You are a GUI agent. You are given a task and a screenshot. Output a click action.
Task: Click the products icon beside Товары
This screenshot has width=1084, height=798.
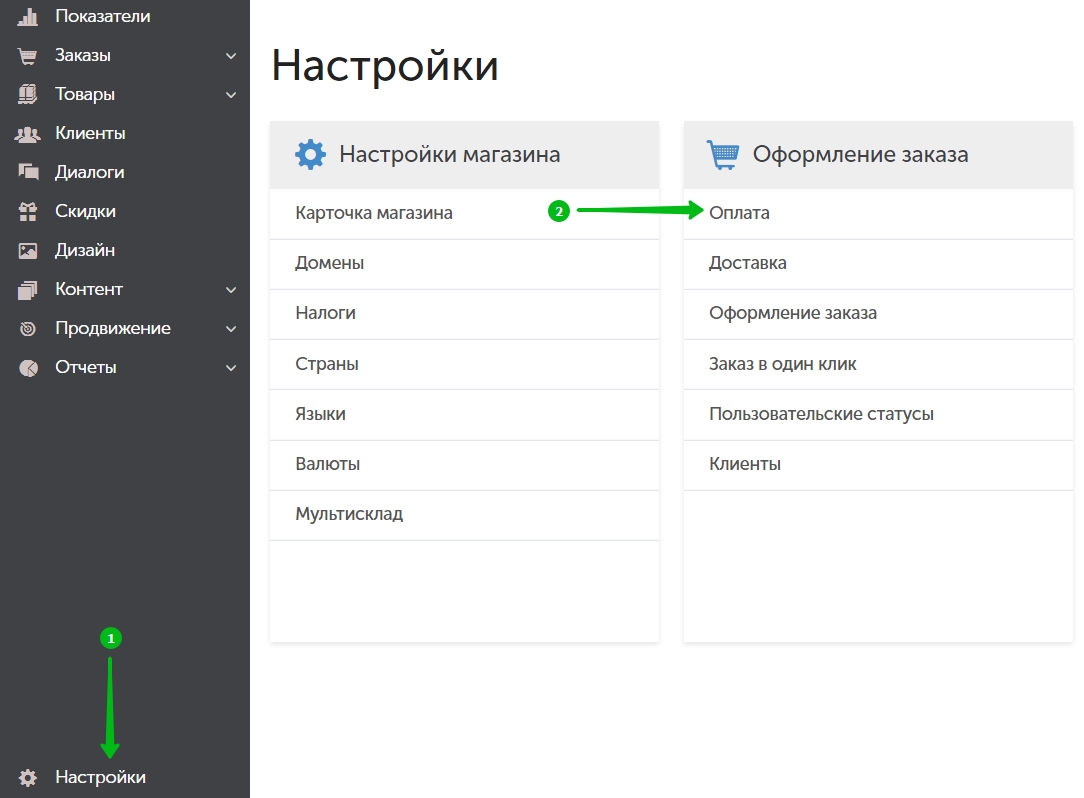(x=28, y=95)
